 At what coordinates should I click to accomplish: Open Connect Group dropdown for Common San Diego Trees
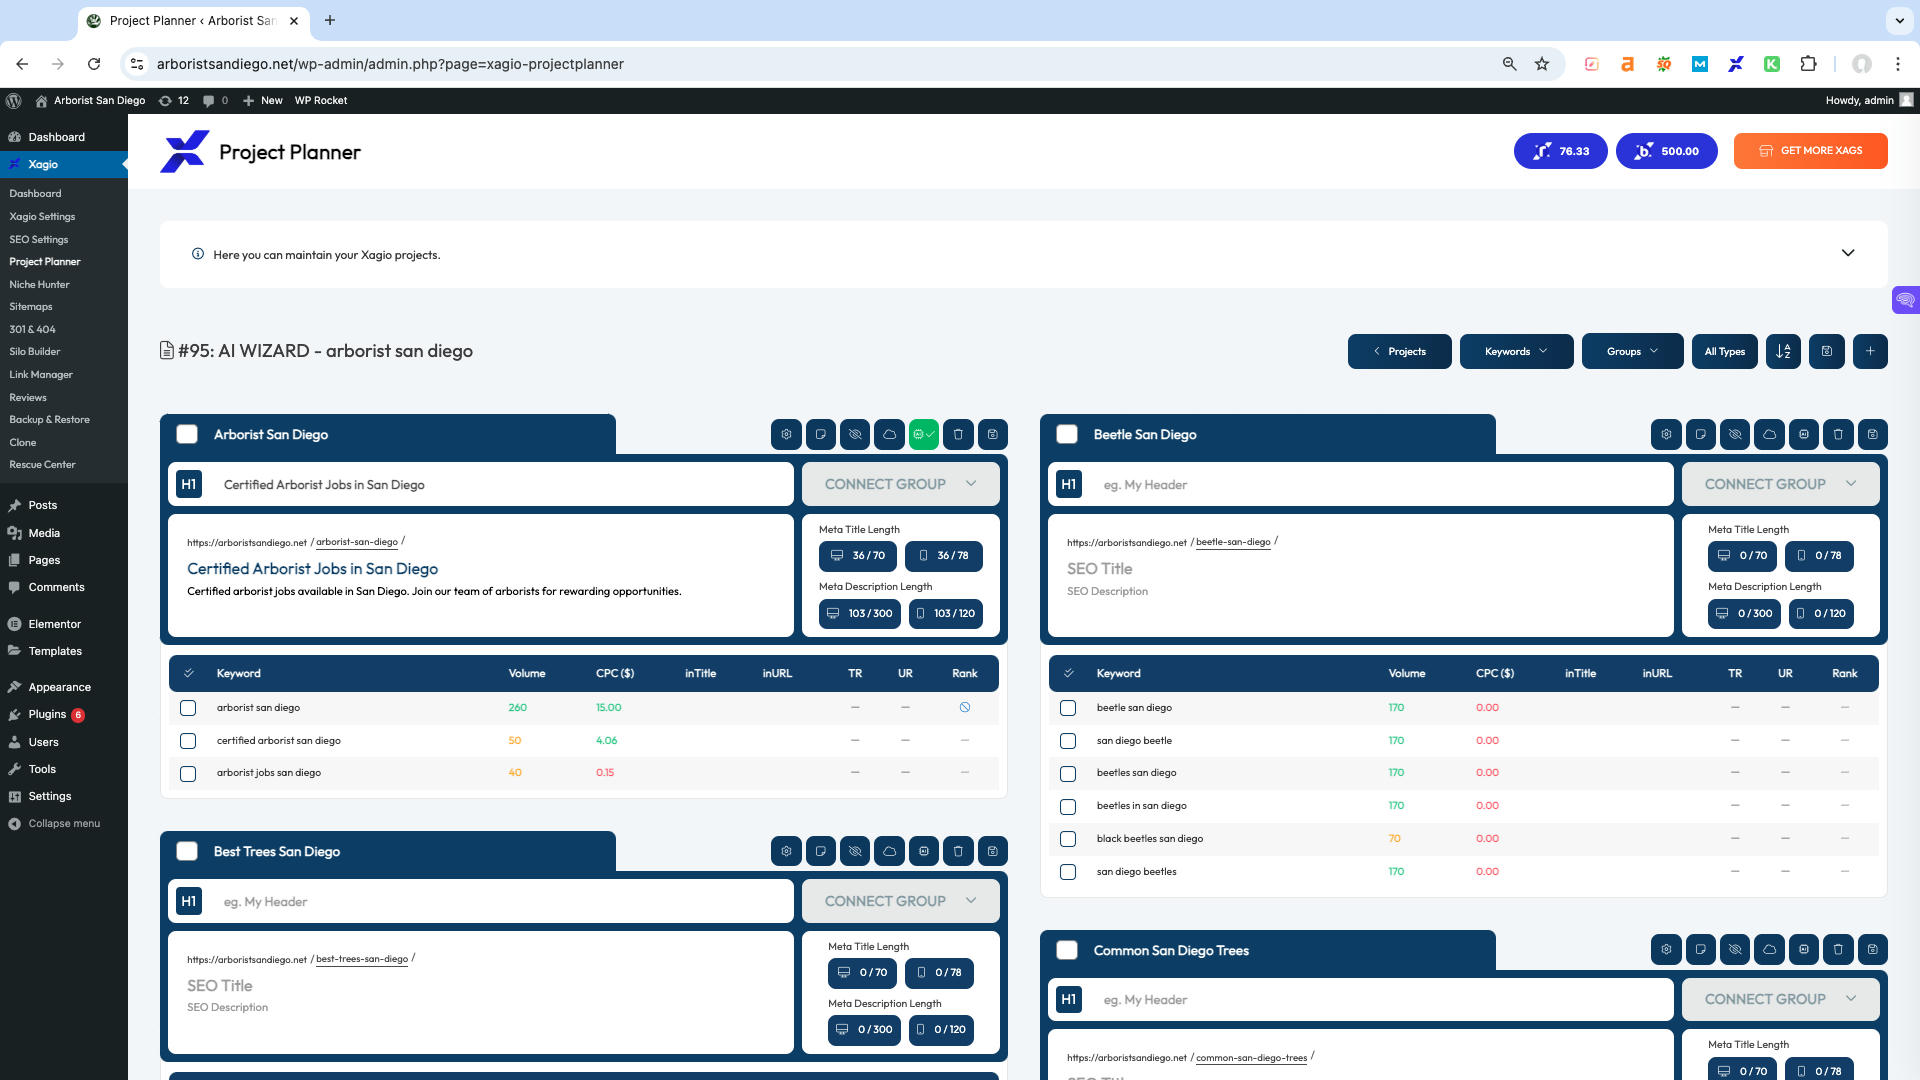[x=1780, y=999]
